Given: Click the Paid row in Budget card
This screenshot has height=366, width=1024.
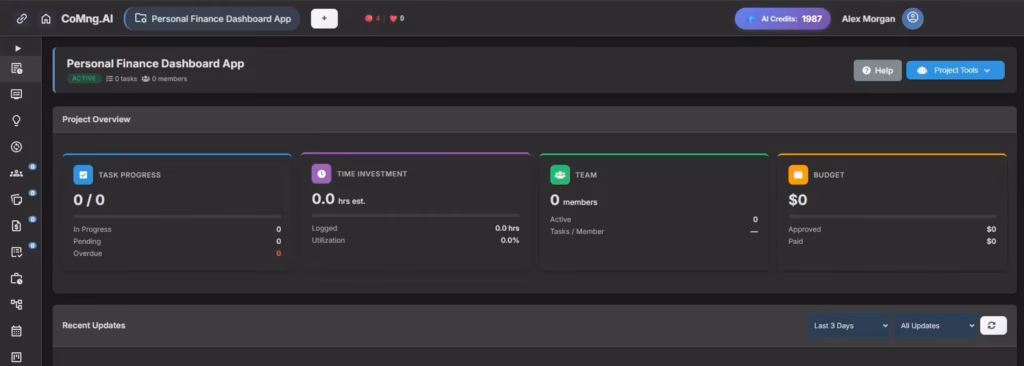Looking at the screenshot, I should coord(892,241).
